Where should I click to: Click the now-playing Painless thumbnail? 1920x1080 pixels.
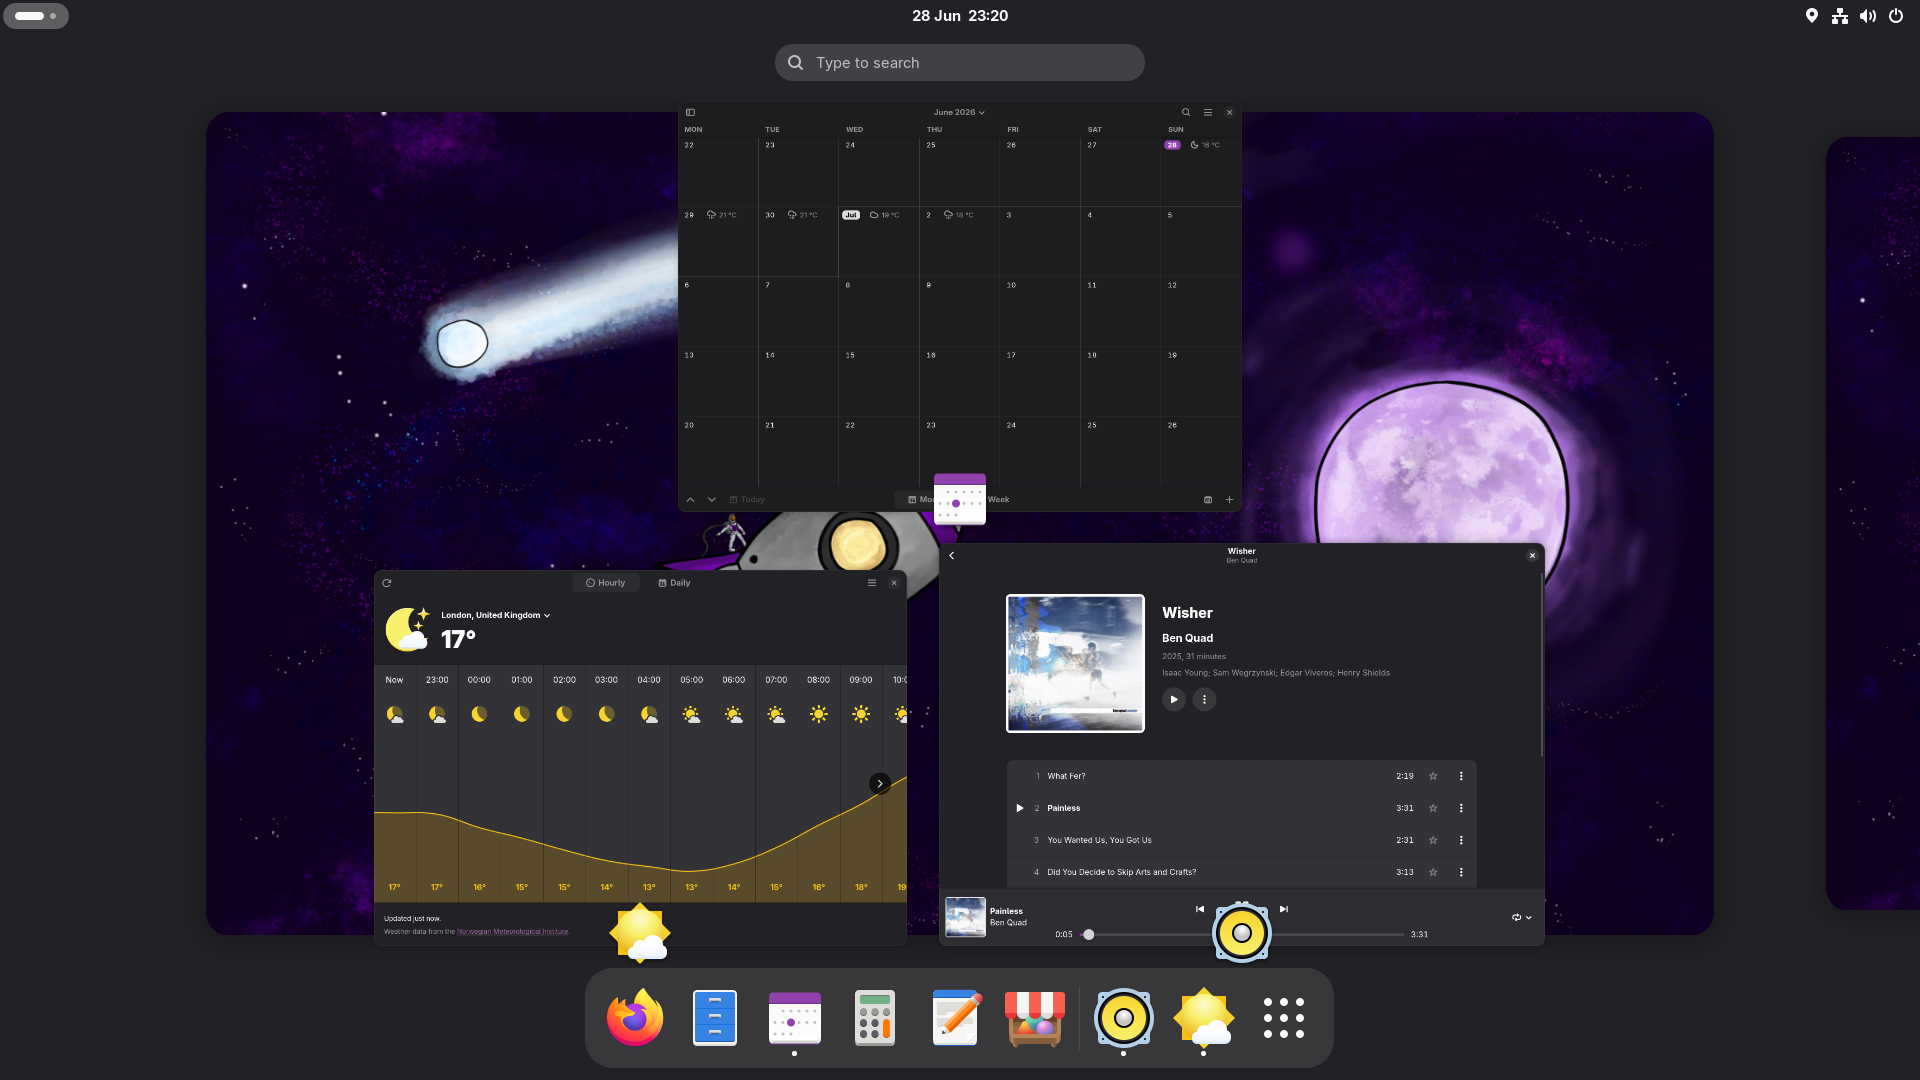tap(965, 917)
